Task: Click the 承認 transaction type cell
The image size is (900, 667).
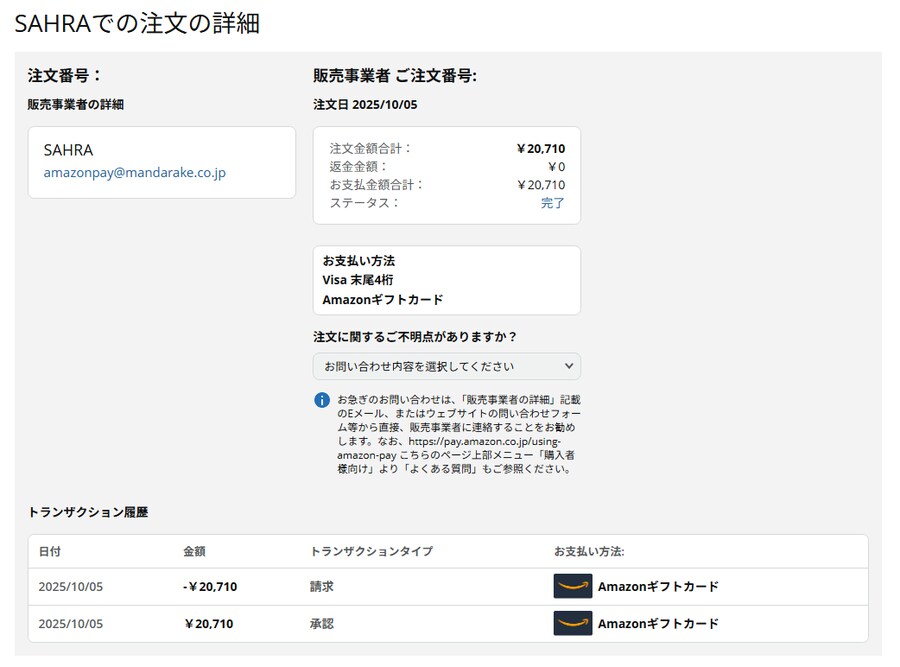Action: (321, 623)
